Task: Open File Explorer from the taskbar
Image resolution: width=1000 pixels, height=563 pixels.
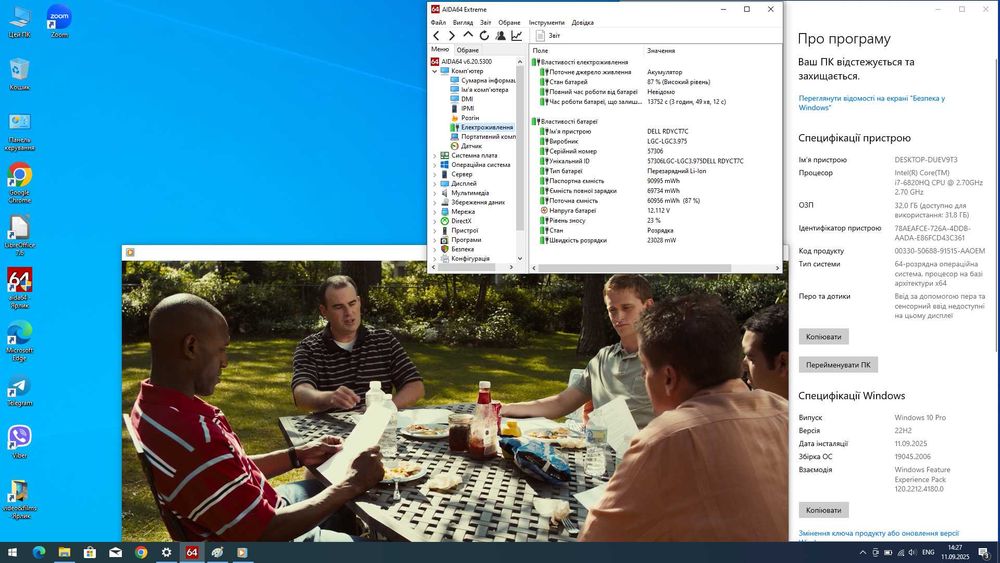Action: tap(64, 552)
